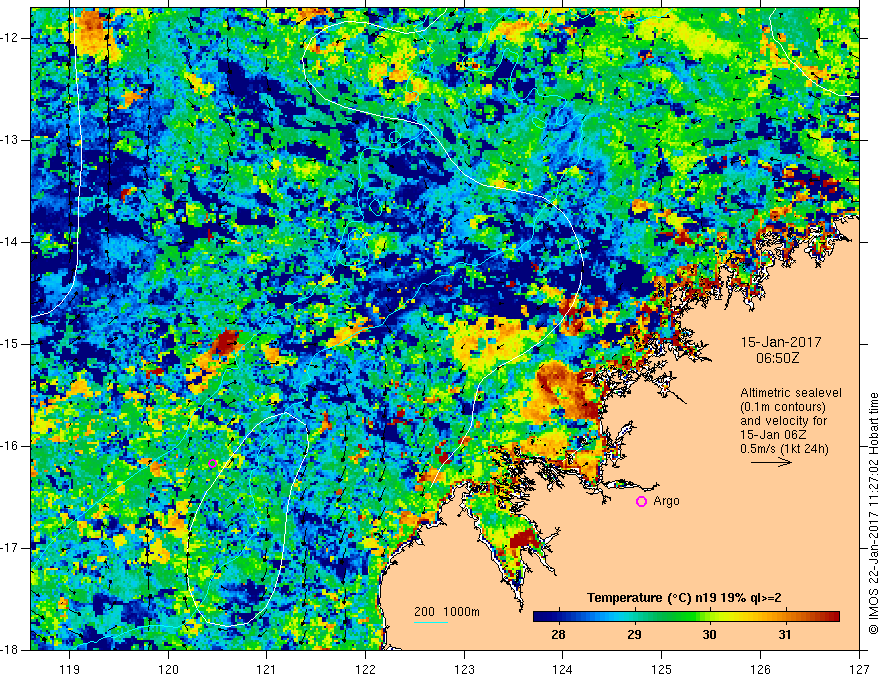
Task: Click the '06:50Z' time text
Action: pyautogui.click(x=777, y=357)
